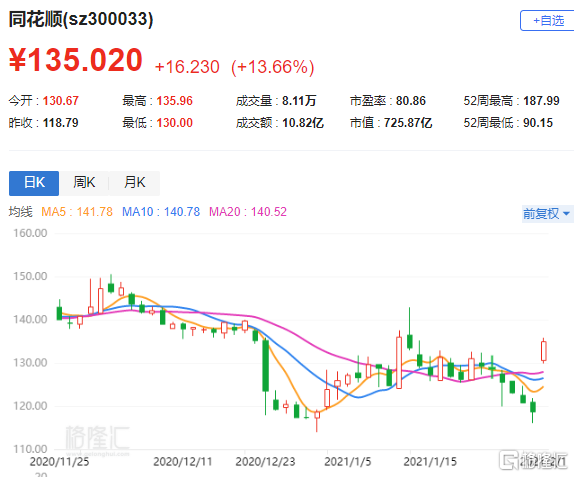Viewport: 574px width, 477px height.
Task: Click the 2020/12/23 date axis label
Action: 265,462
